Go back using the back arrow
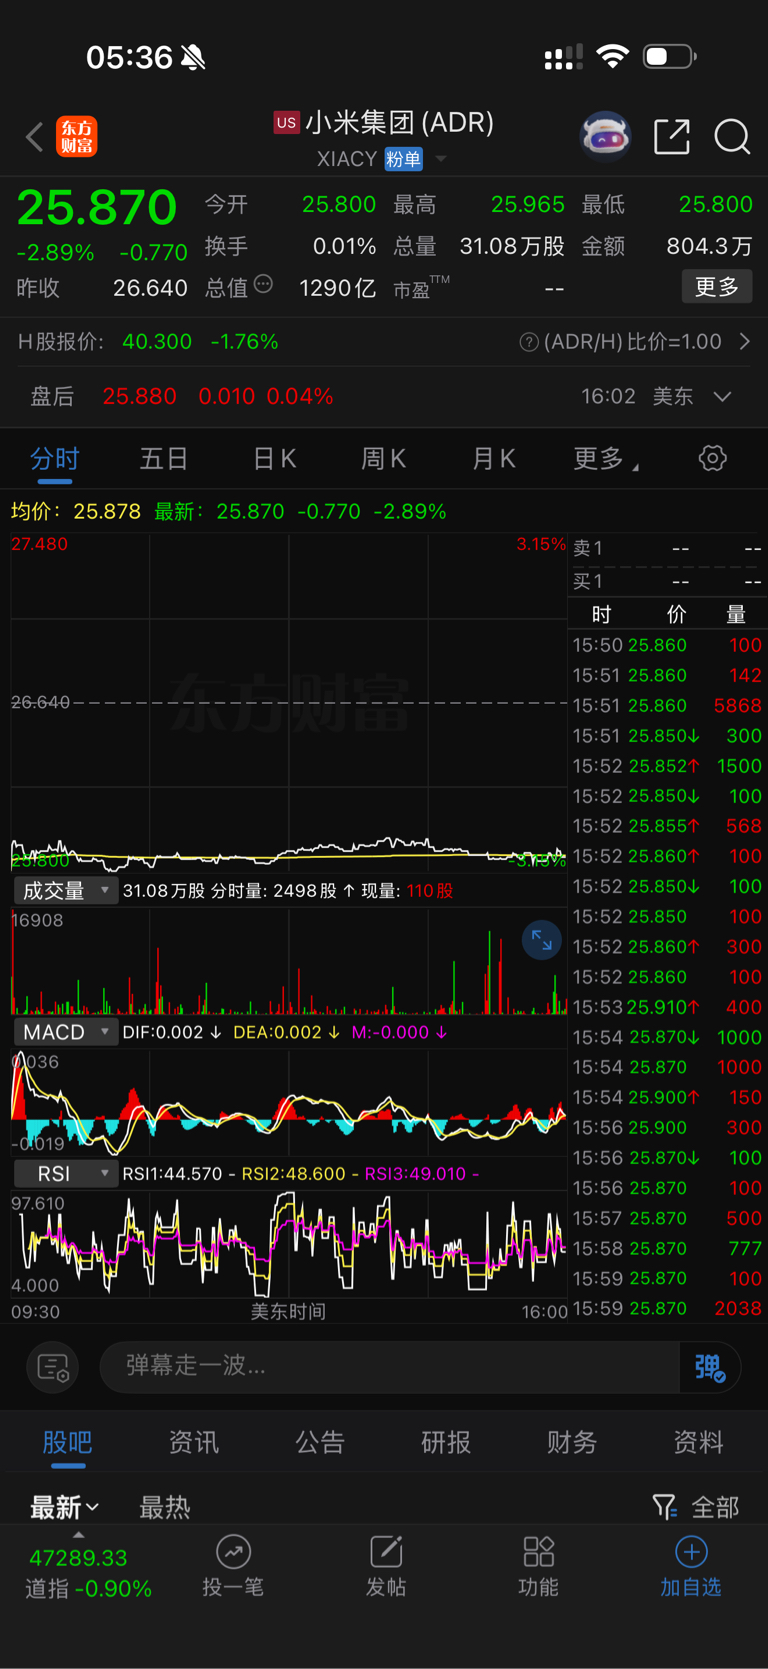The image size is (768, 1669). pos(35,136)
